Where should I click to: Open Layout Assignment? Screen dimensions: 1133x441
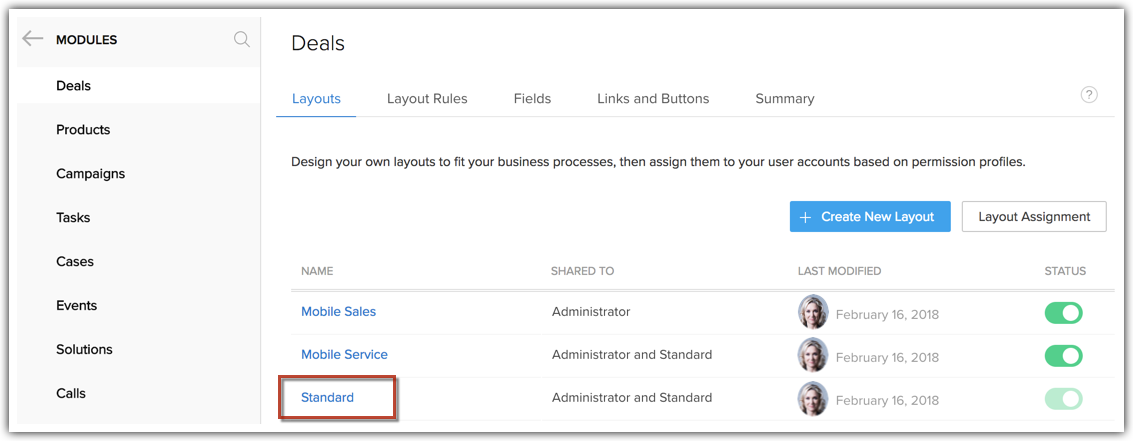coord(1034,216)
